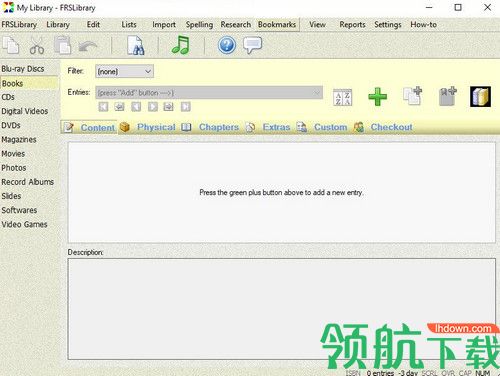Open the How-to menu
This screenshot has height=376, width=500.
click(423, 25)
